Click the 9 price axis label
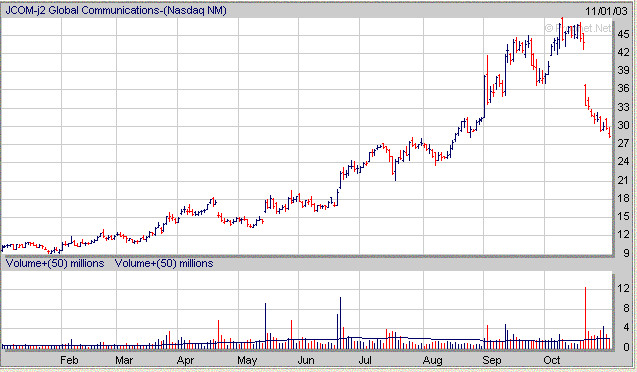Image resolution: width=637 pixels, height=372 pixels. [626, 253]
